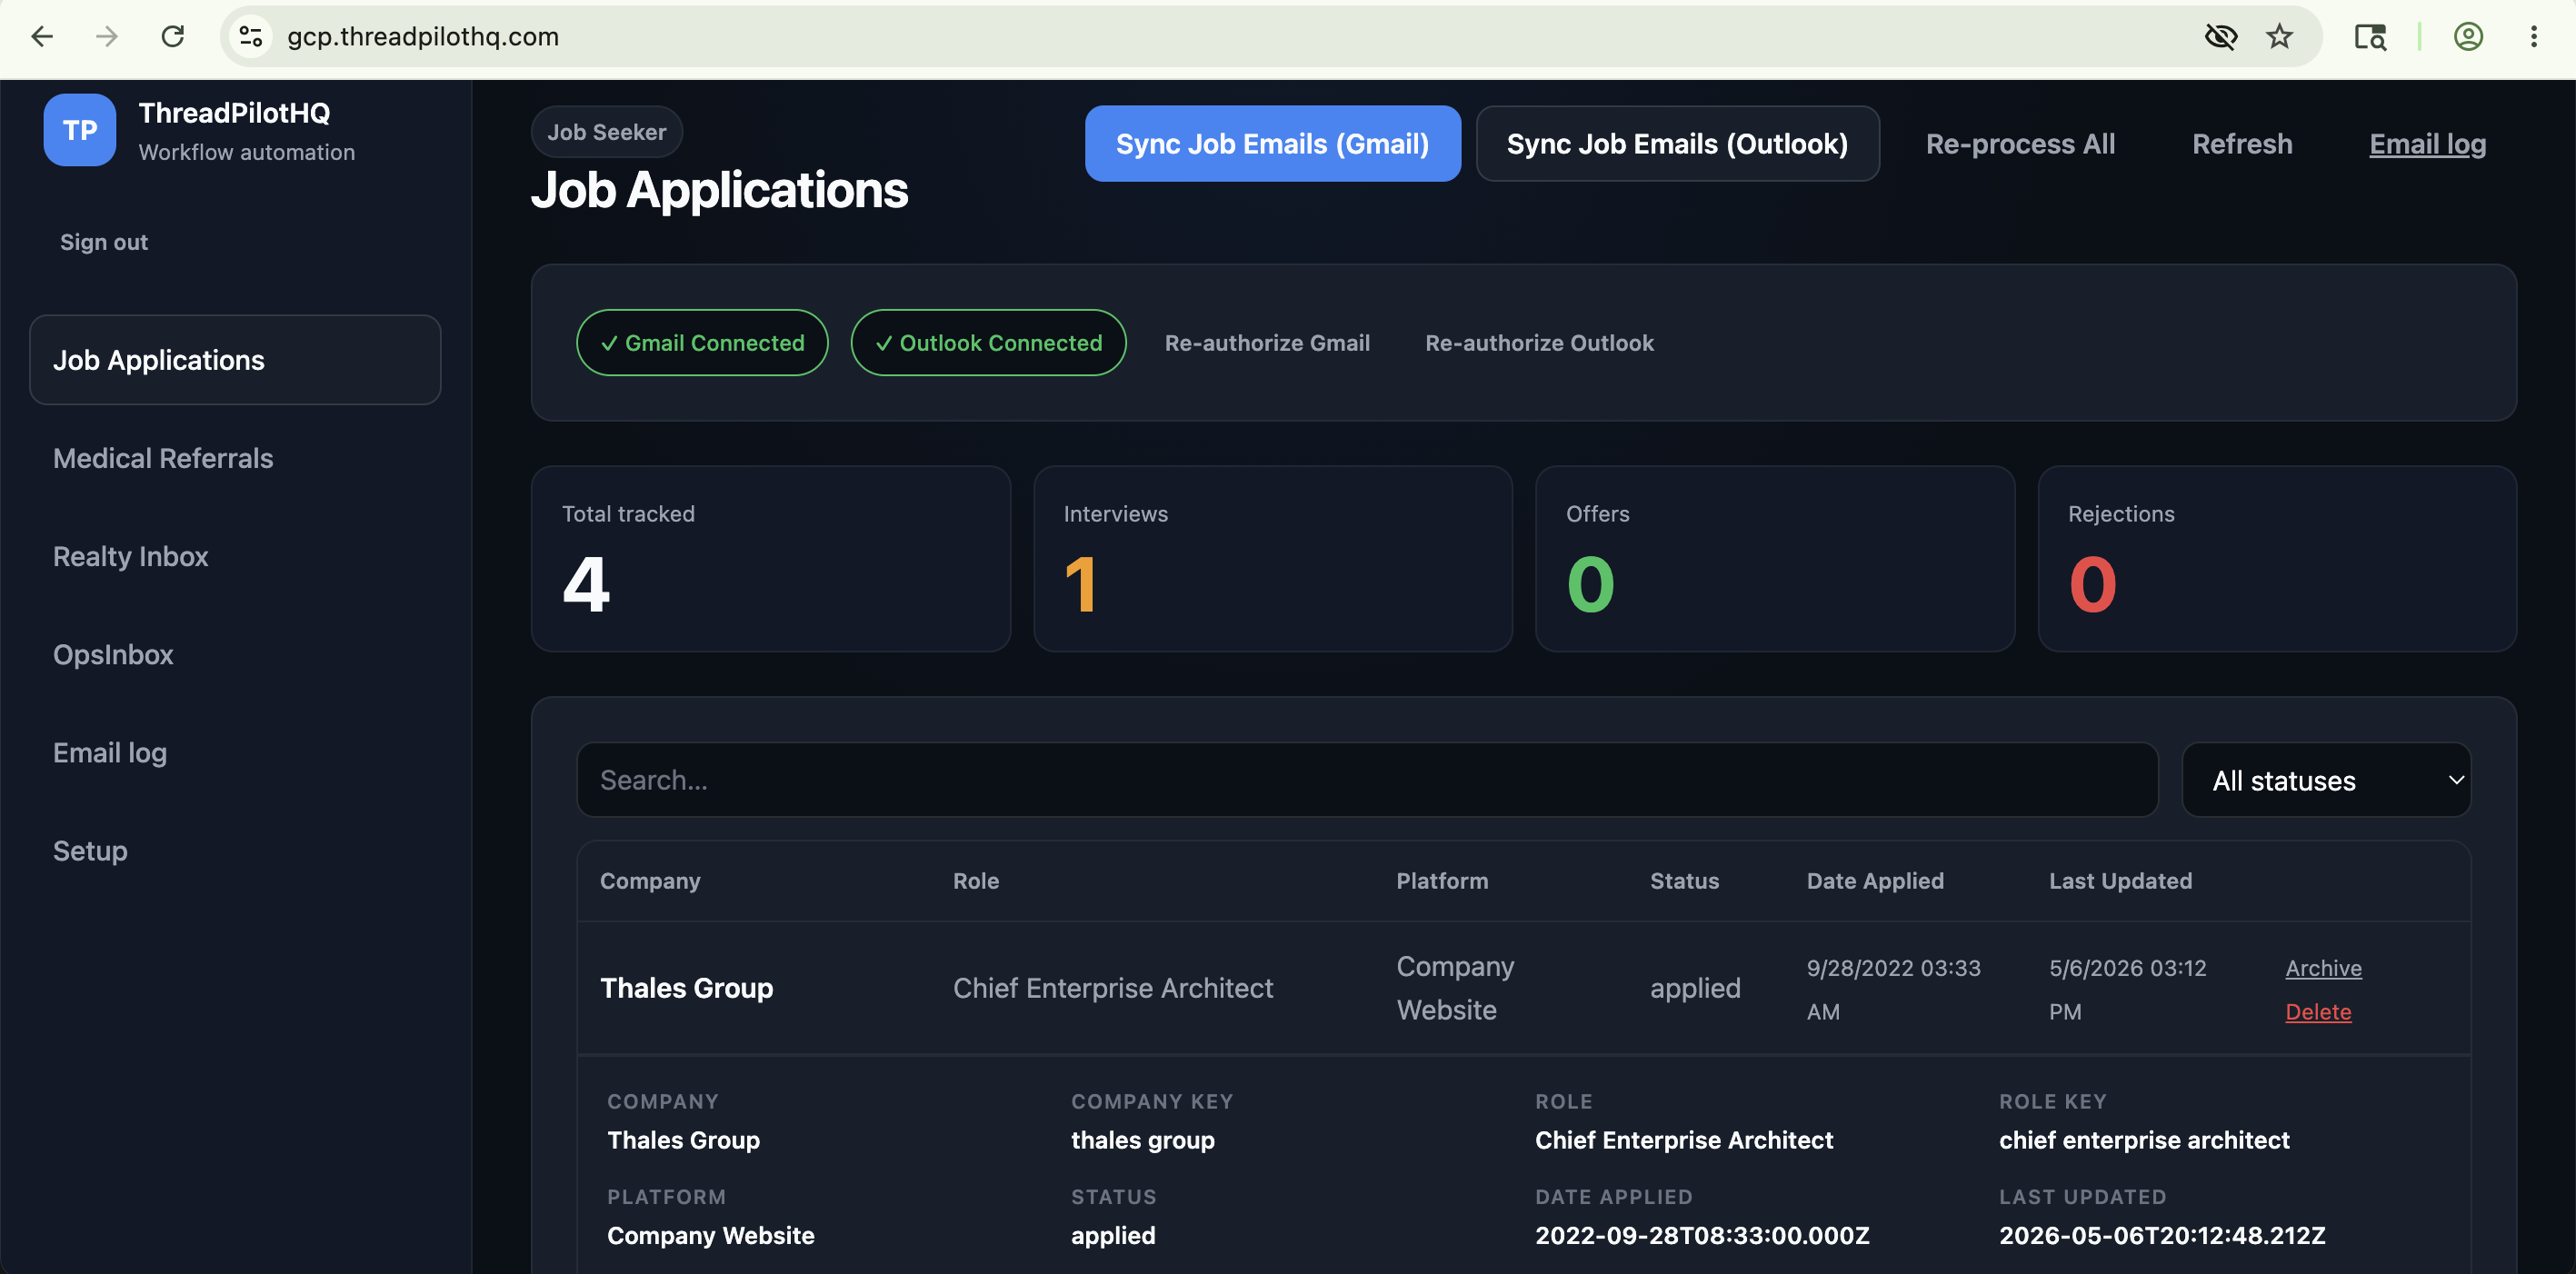Screen dimensions: 2576x1274
Task: Click the Refresh button in header
Action: (2242, 144)
